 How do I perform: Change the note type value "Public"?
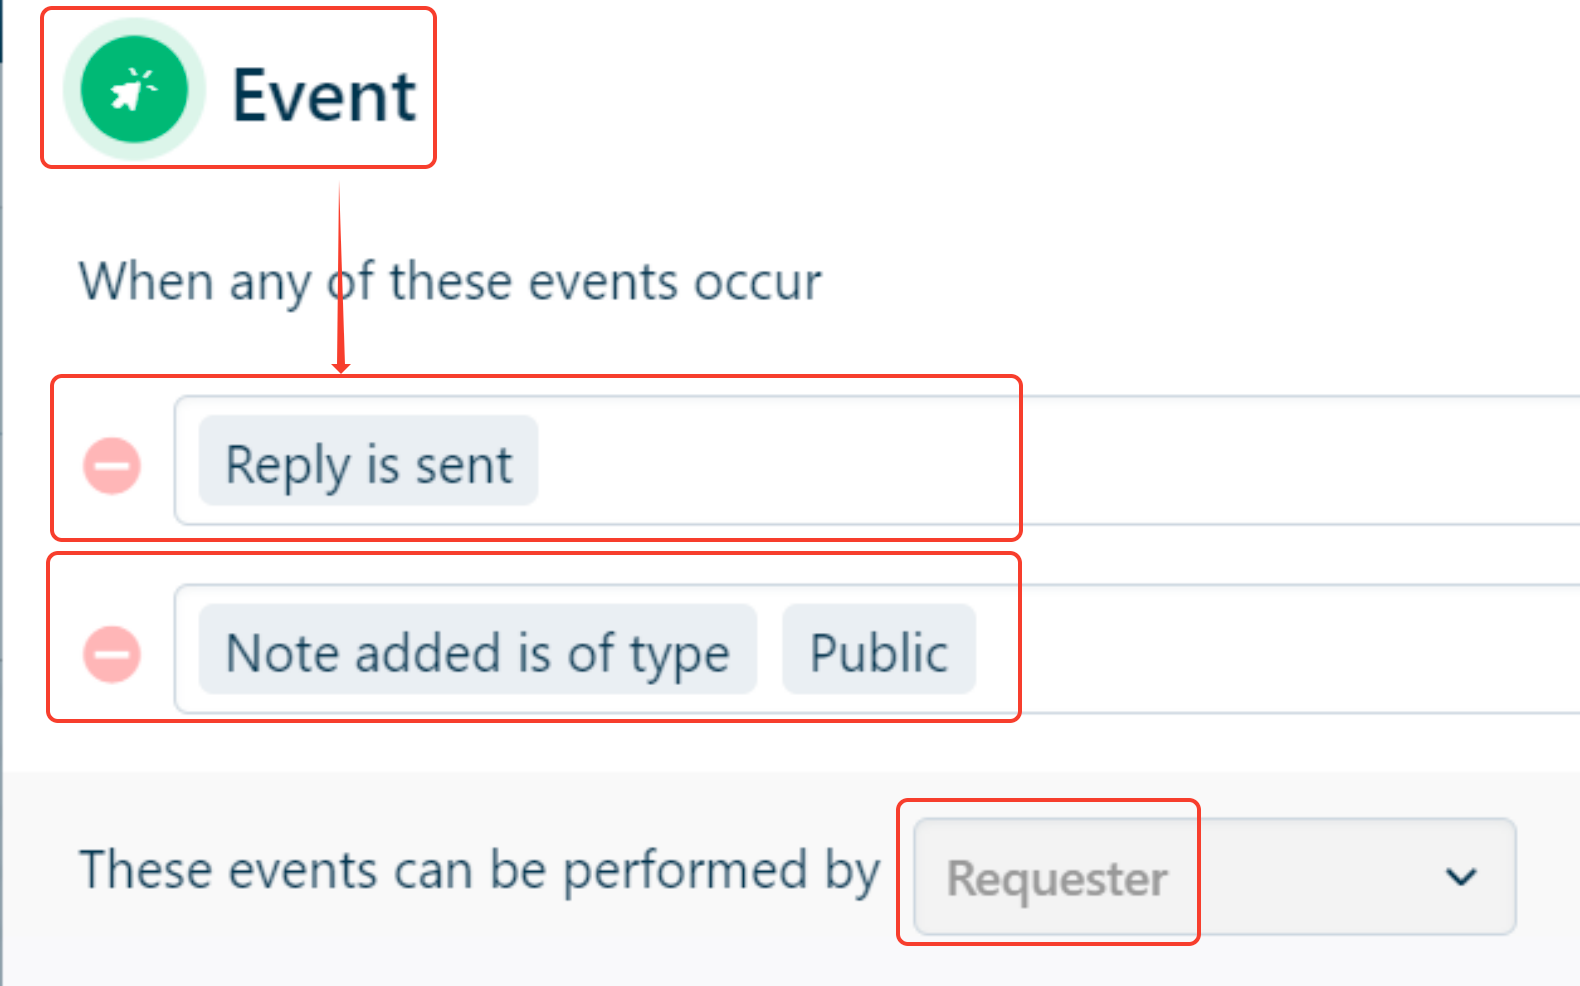tap(879, 650)
